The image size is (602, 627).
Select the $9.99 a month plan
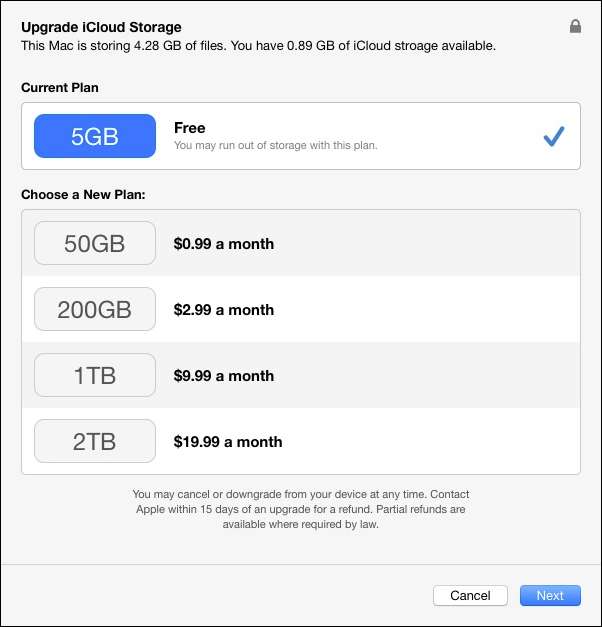pyautogui.click(x=224, y=375)
